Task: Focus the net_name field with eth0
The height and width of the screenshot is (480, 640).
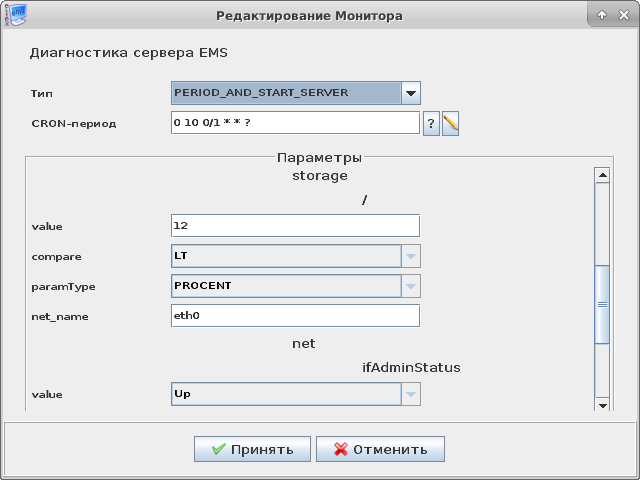Action: [295, 316]
